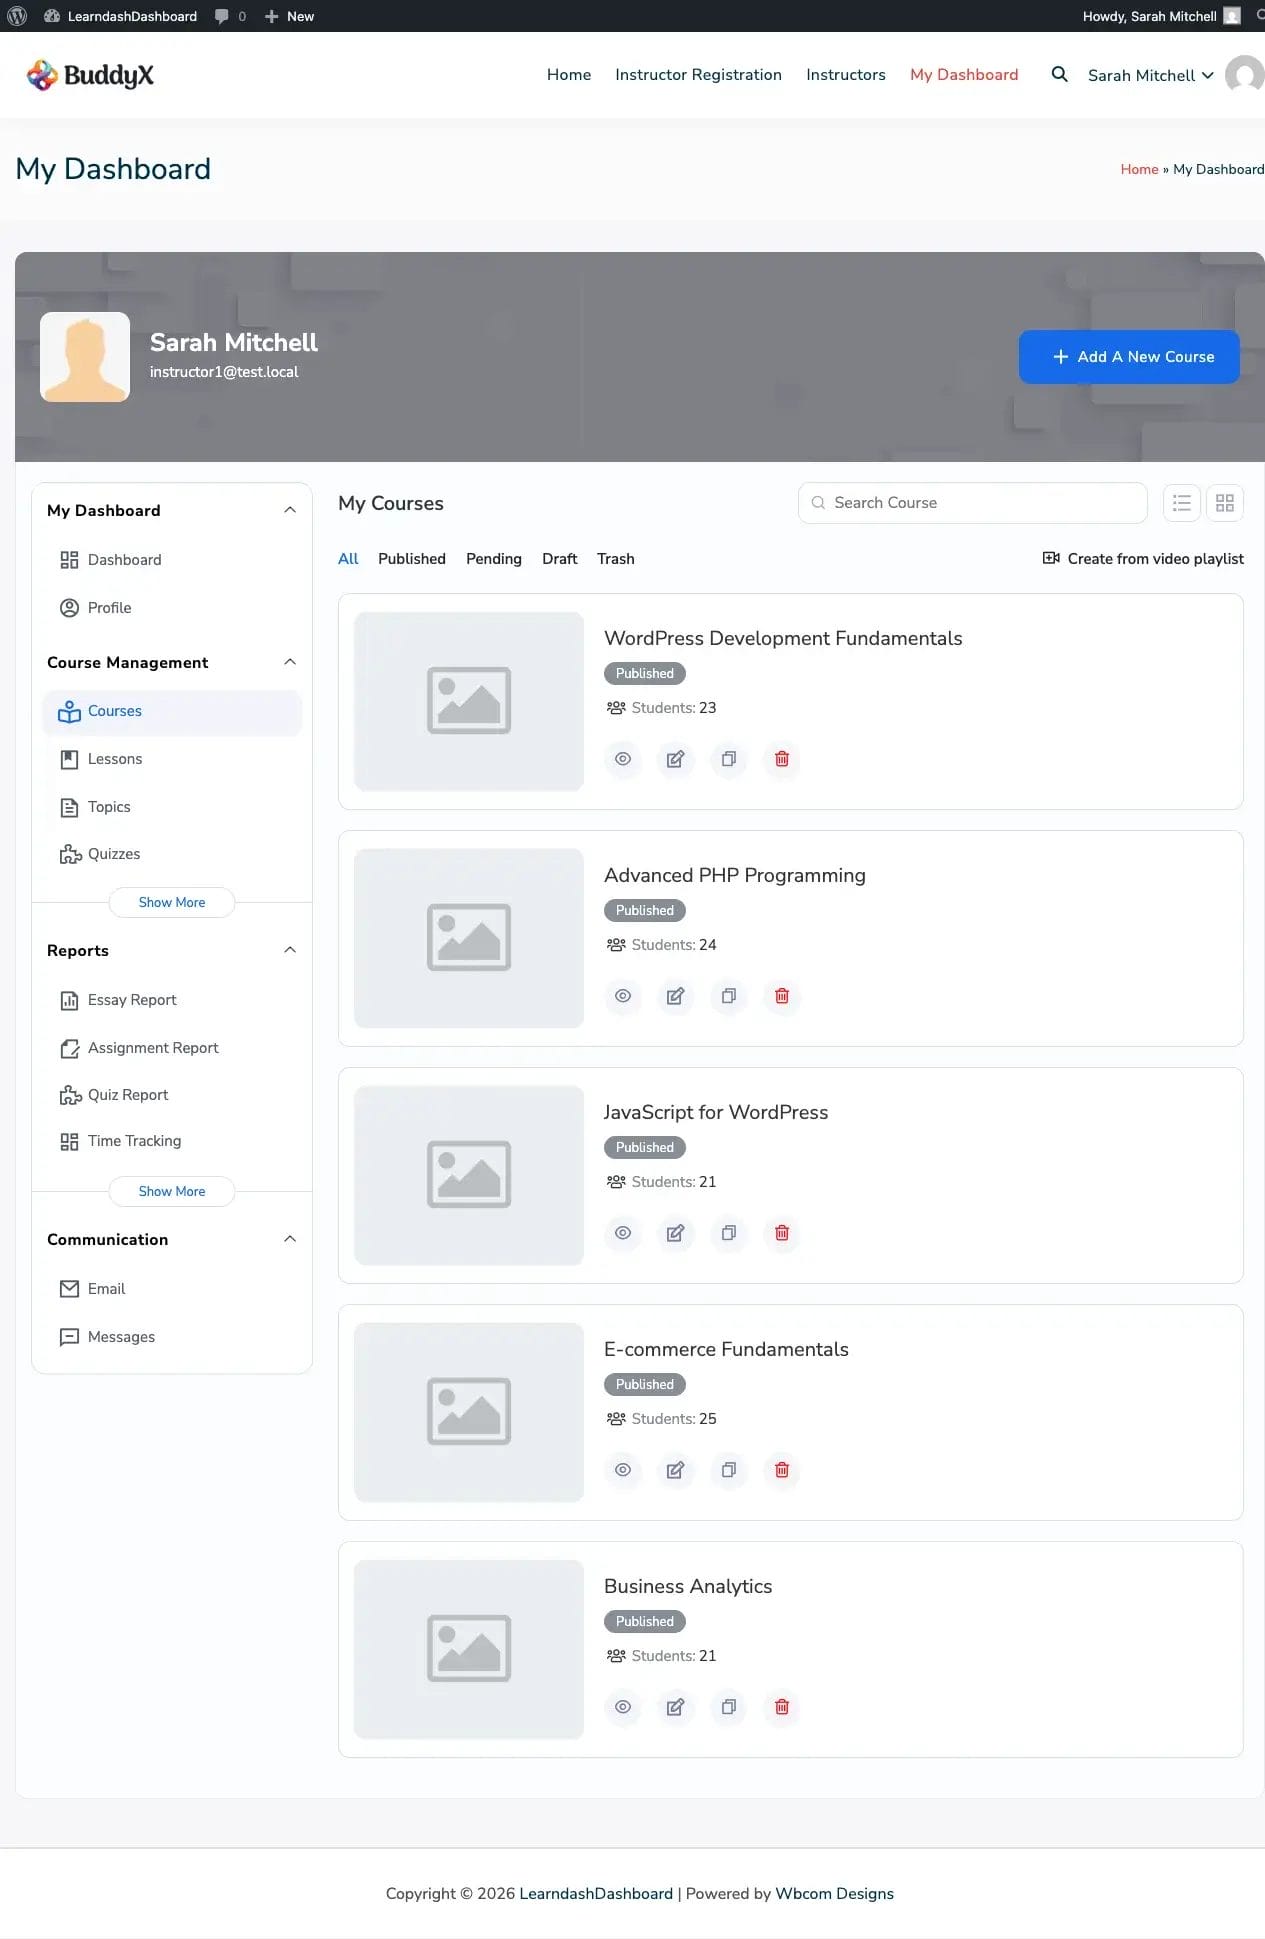
Task: Delete the Advanced PHP Programming course
Action: 782,996
